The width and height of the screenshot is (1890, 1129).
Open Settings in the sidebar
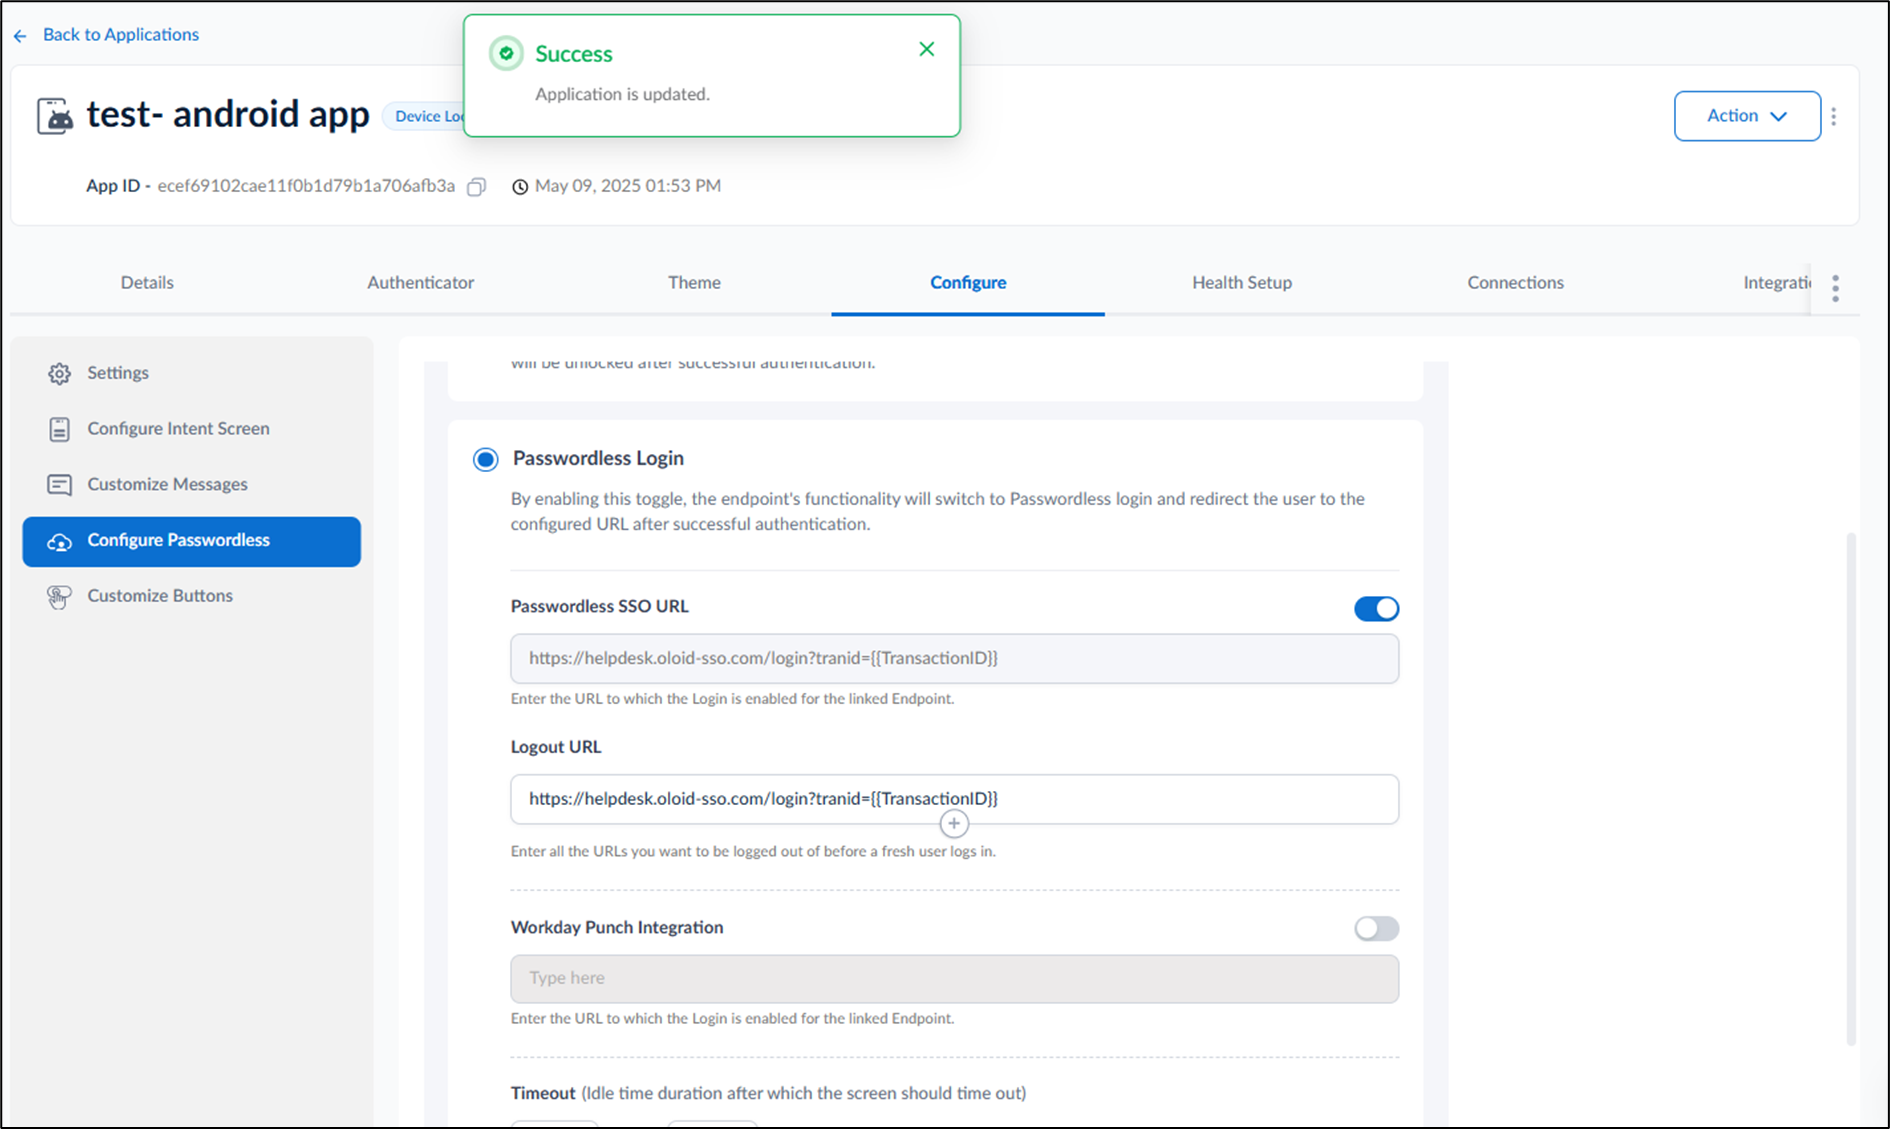pos(118,372)
